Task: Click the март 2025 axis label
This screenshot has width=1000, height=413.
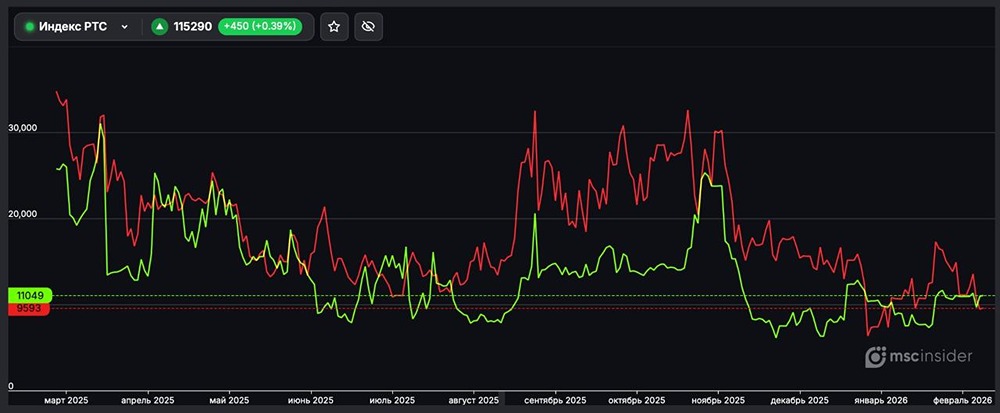Action: (67, 400)
